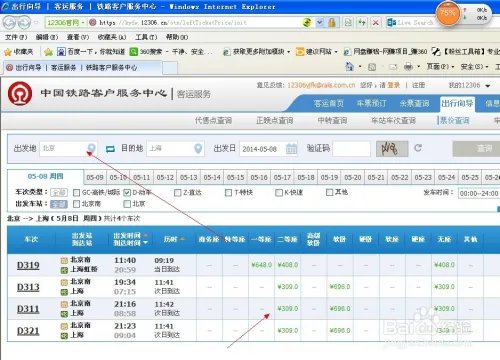Click the 注册 register link
The image size is (500, 360).
coord(418,85)
